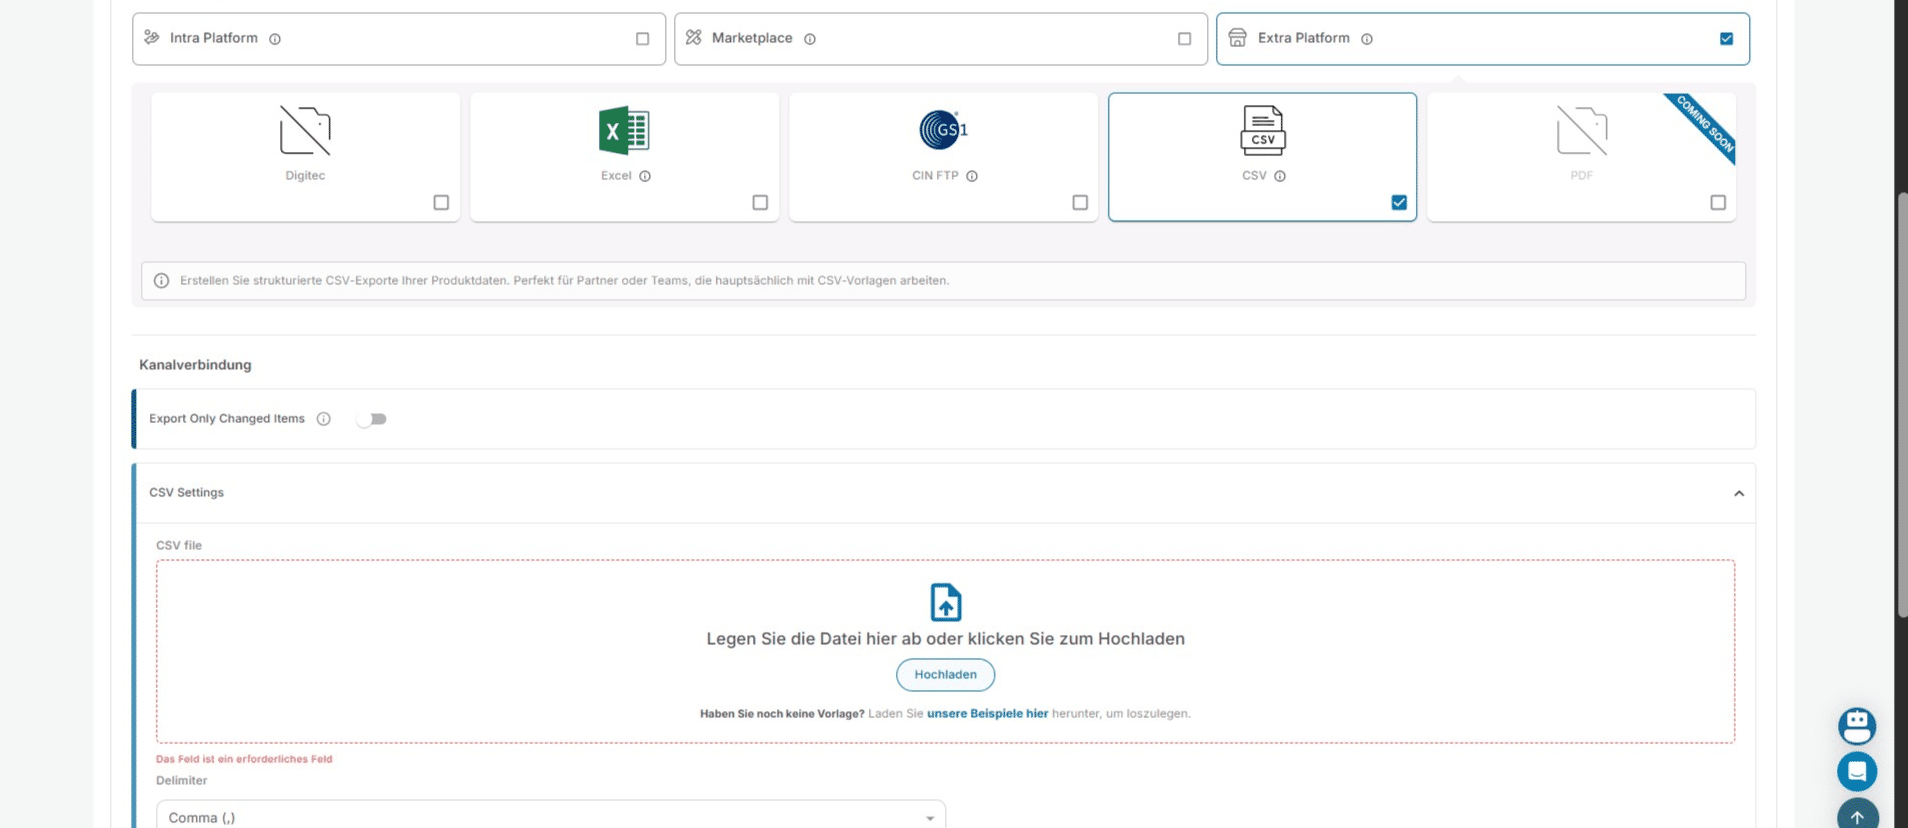The width and height of the screenshot is (1908, 828).
Task: Click the 'Kanalverbindung' heading
Action: point(195,365)
